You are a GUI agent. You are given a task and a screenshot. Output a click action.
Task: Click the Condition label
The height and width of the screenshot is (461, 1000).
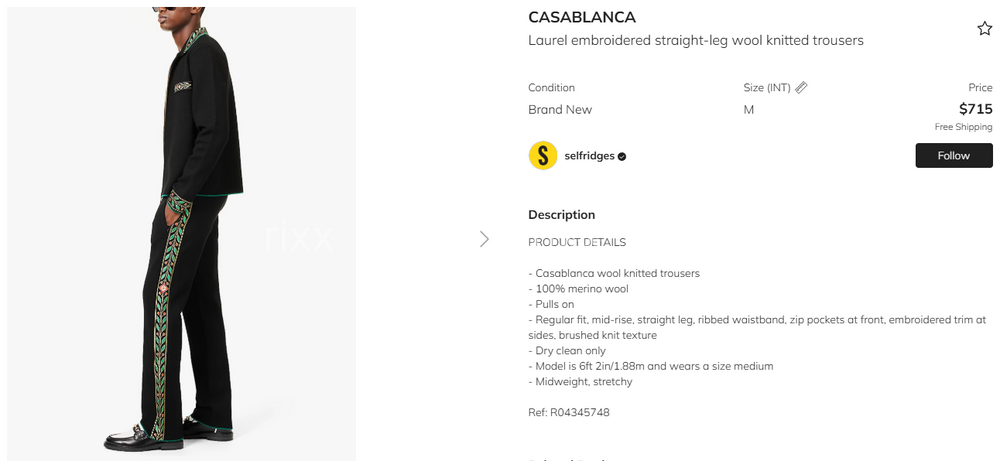point(551,88)
